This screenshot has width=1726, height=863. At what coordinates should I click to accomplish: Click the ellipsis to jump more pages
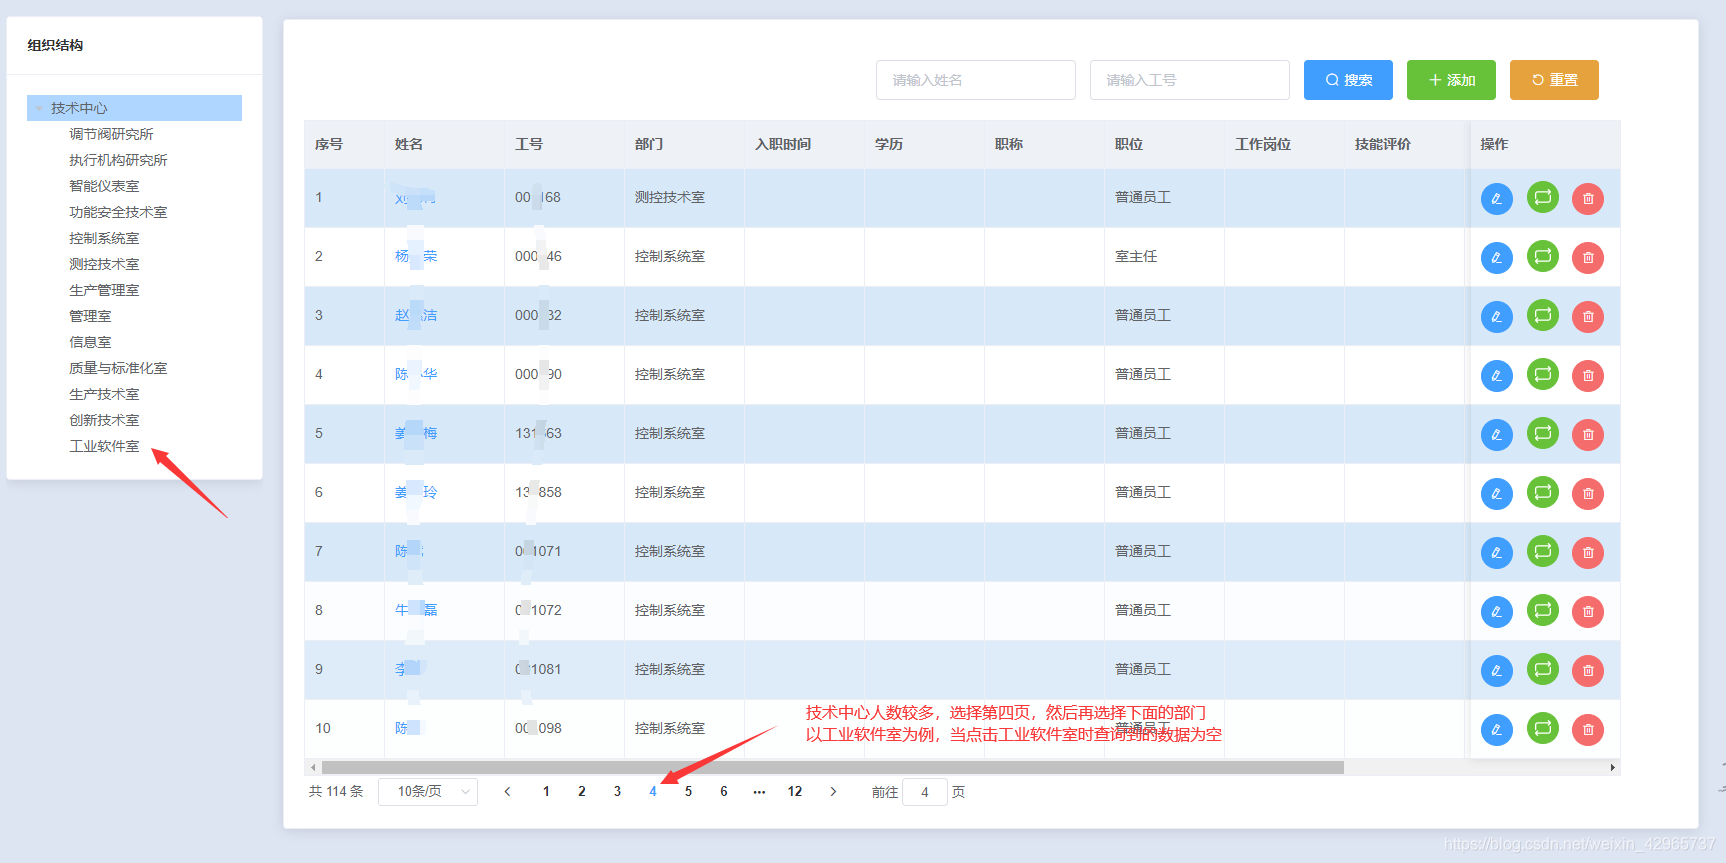(x=759, y=792)
